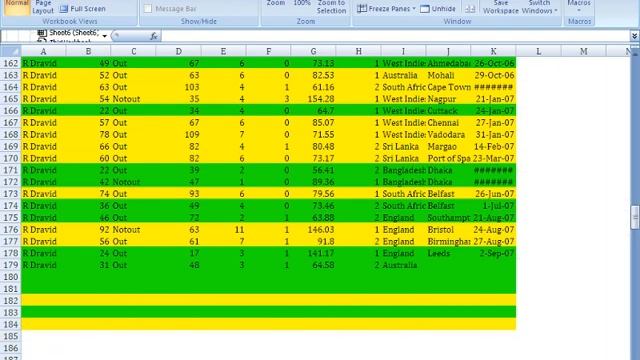Click Zoom to Selection
Screen dimensions: 640x360
pyautogui.click(x=331, y=7)
